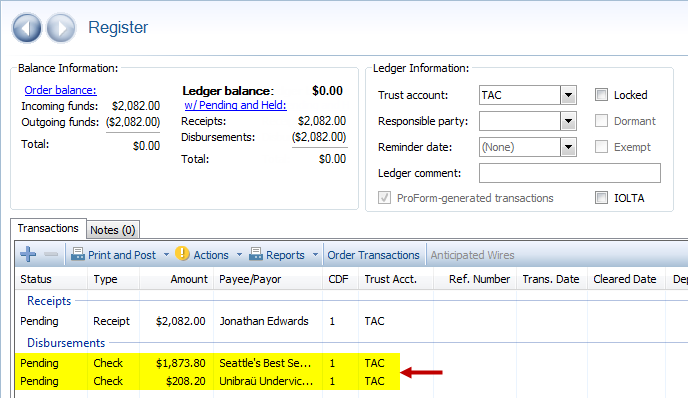
Task: Enable the IOLTA checkbox
Action: click(x=601, y=197)
